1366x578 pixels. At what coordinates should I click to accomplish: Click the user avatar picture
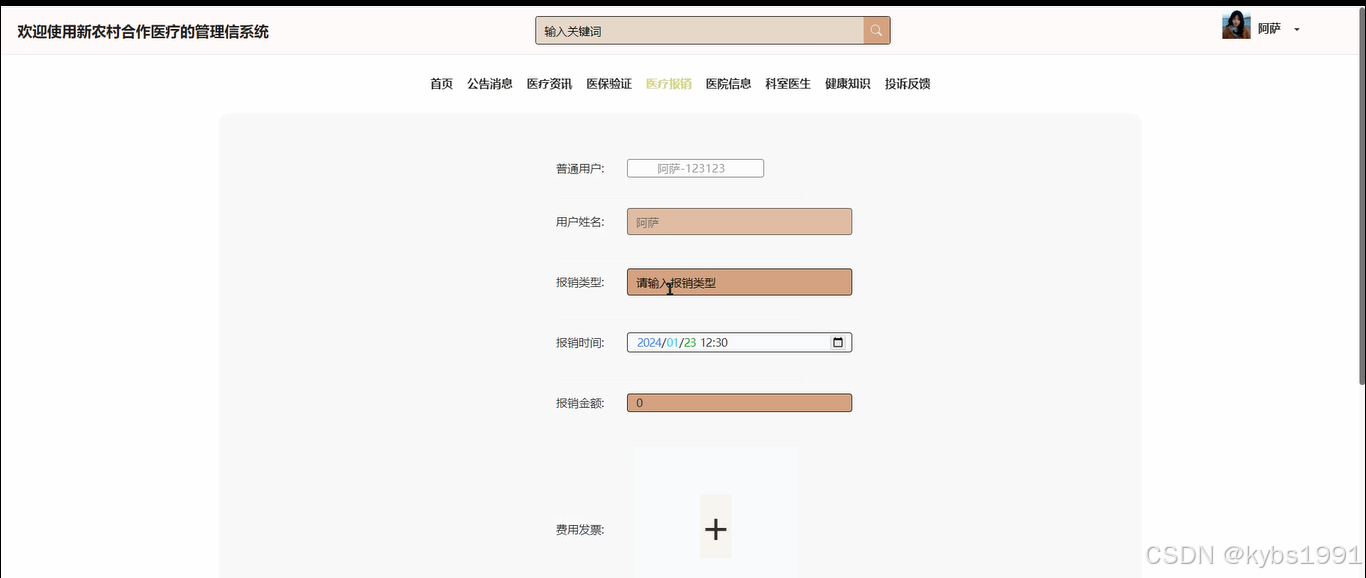[x=1236, y=25]
